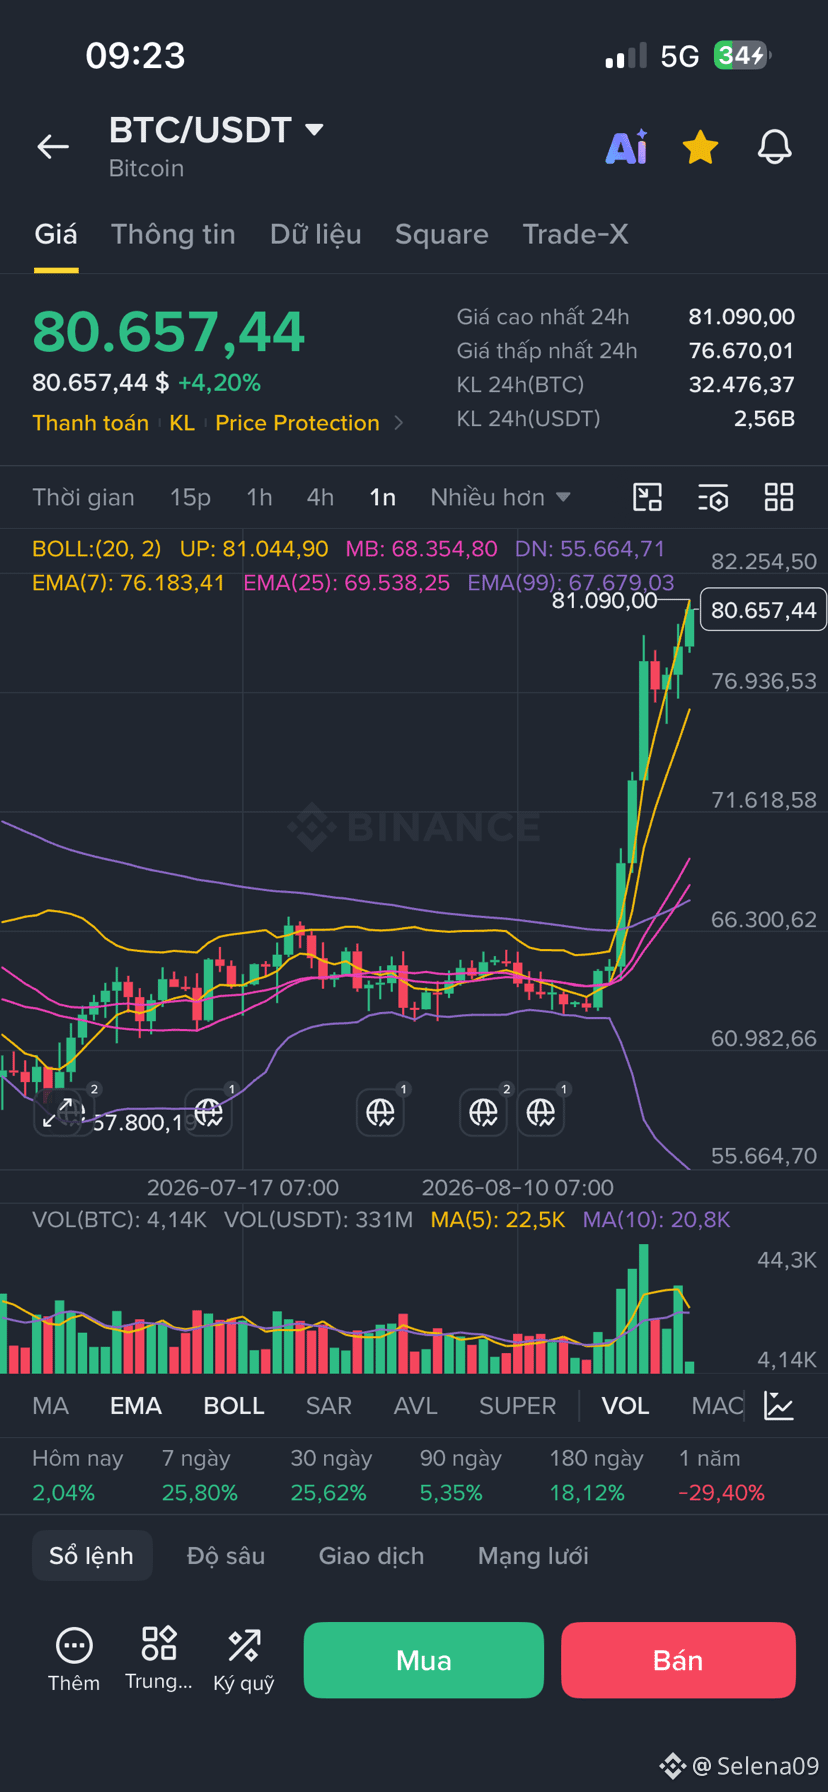Screen dimensions: 828x1792
Task: Open the Trade-X tab
Action: coord(575,234)
